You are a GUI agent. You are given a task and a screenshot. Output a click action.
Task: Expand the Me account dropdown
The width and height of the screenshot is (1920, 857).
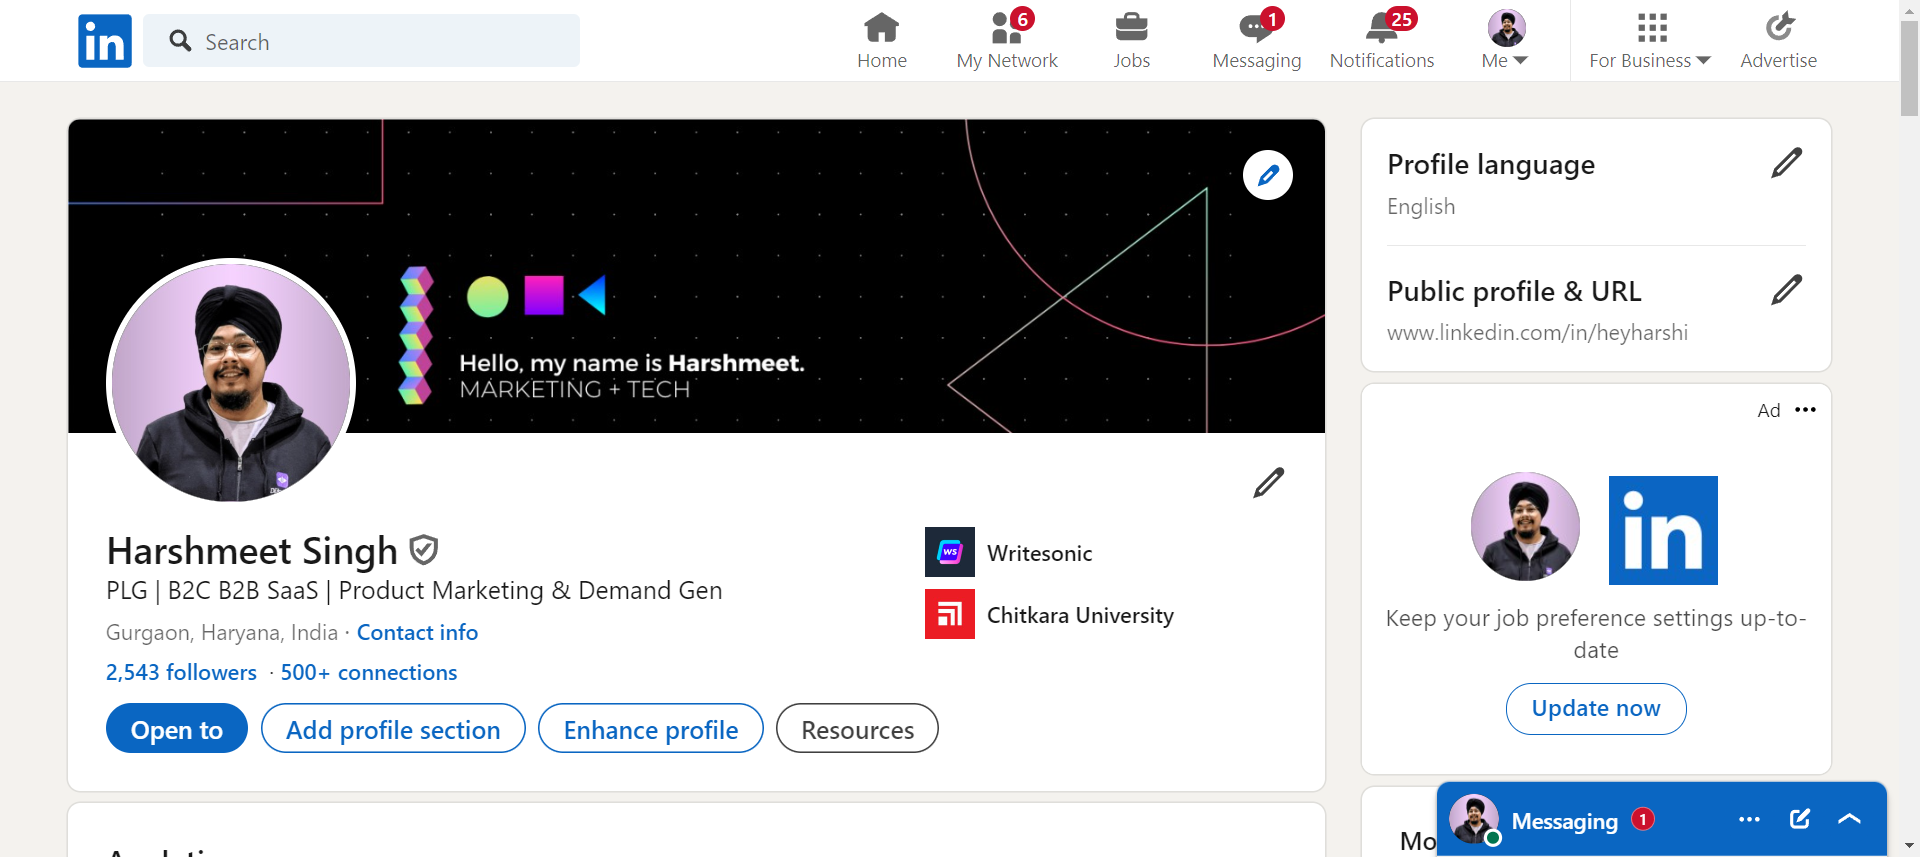click(1505, 60)
